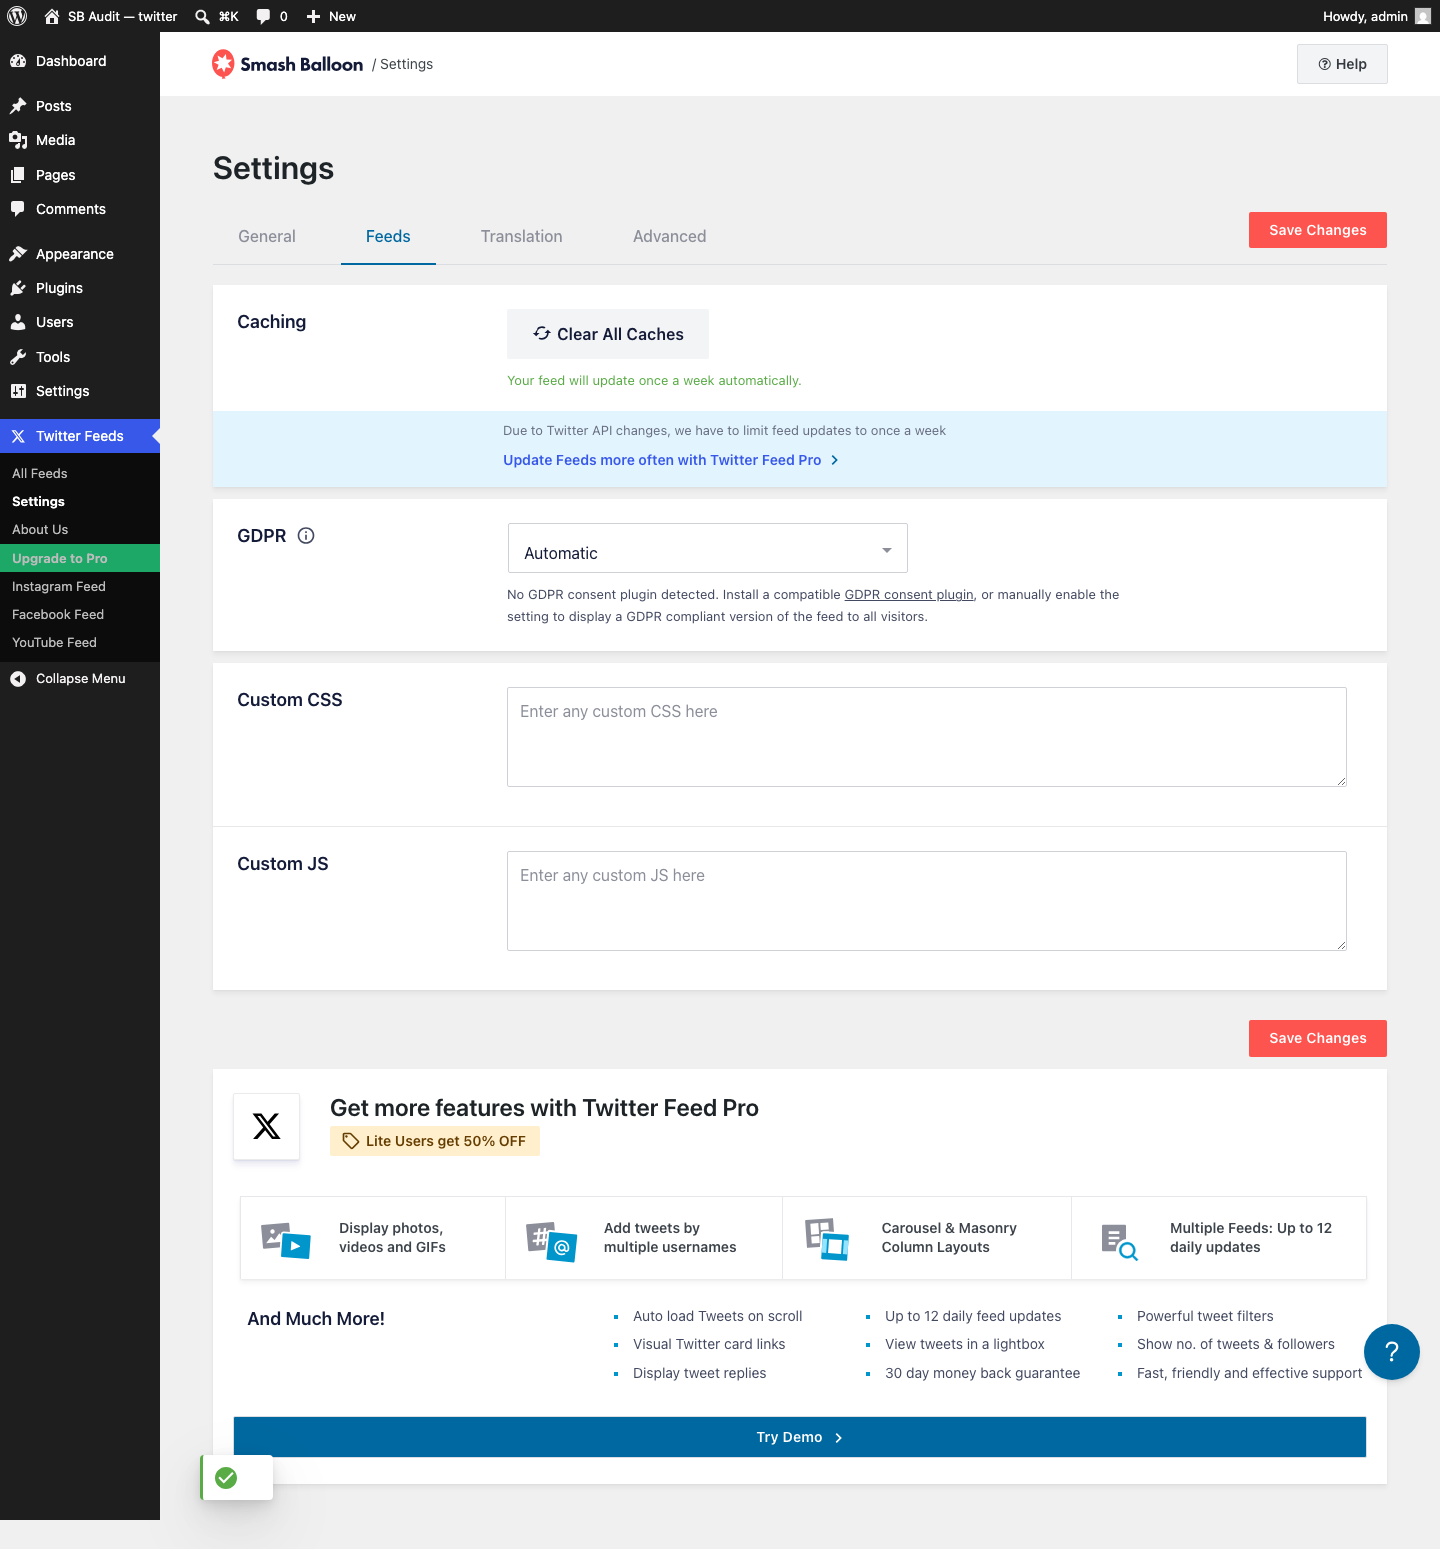Open the comments bubble icon in admin bar

(x=263, y=16)
